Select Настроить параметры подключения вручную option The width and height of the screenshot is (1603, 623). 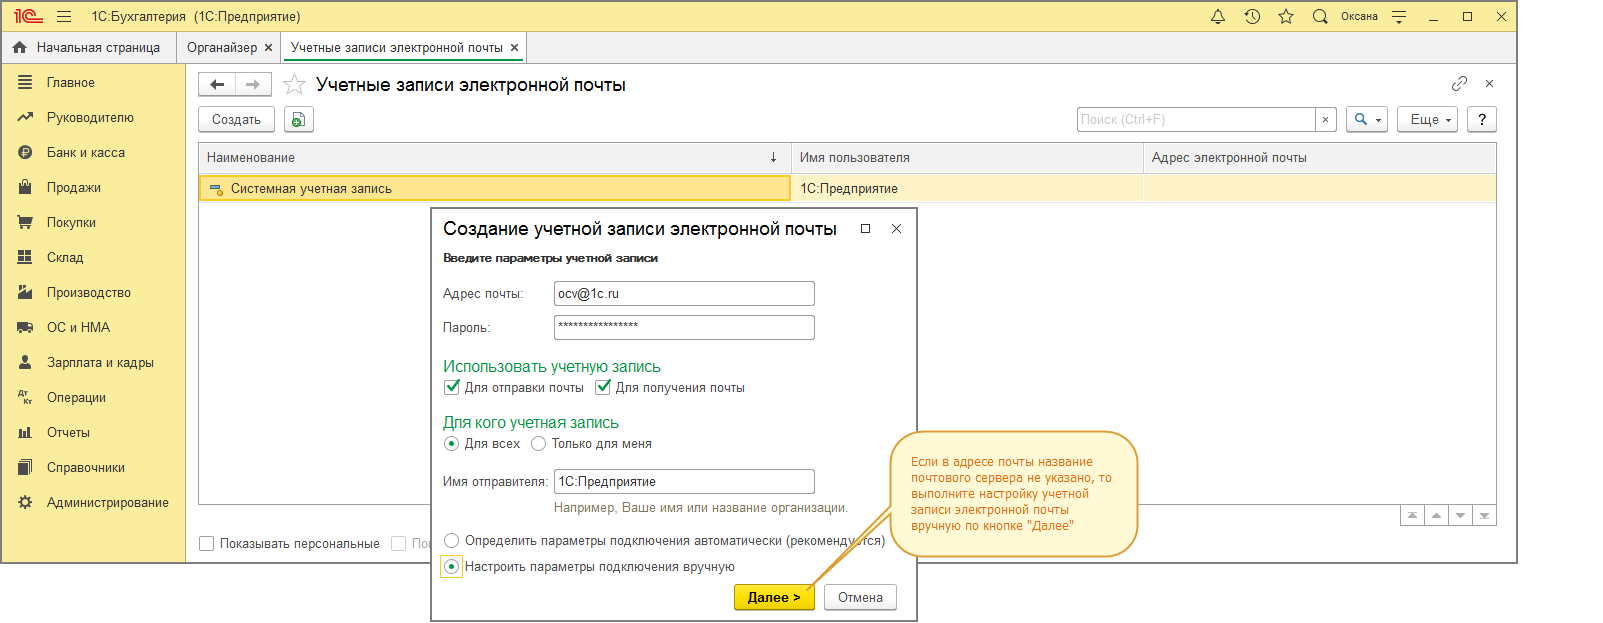452,567
